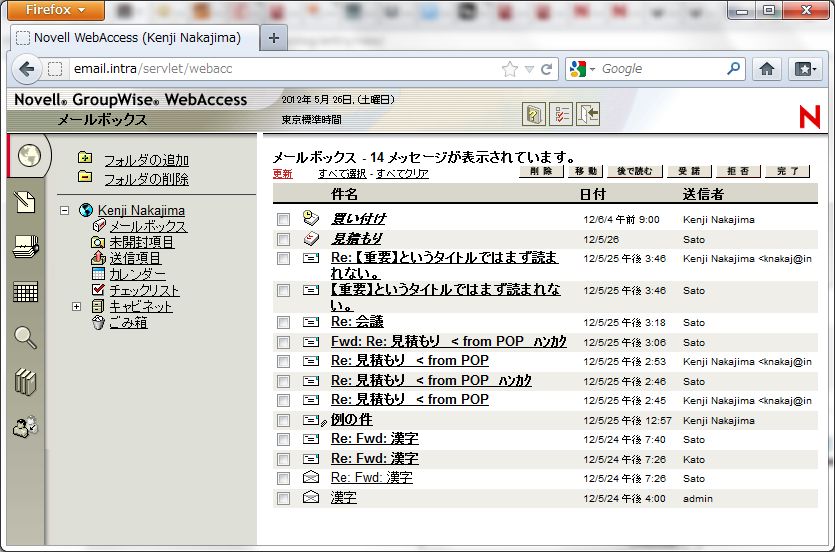Screen dimensions: 835x552
Task: Collapse the Kenji Nakajima tree node
Action: (64, 210)
